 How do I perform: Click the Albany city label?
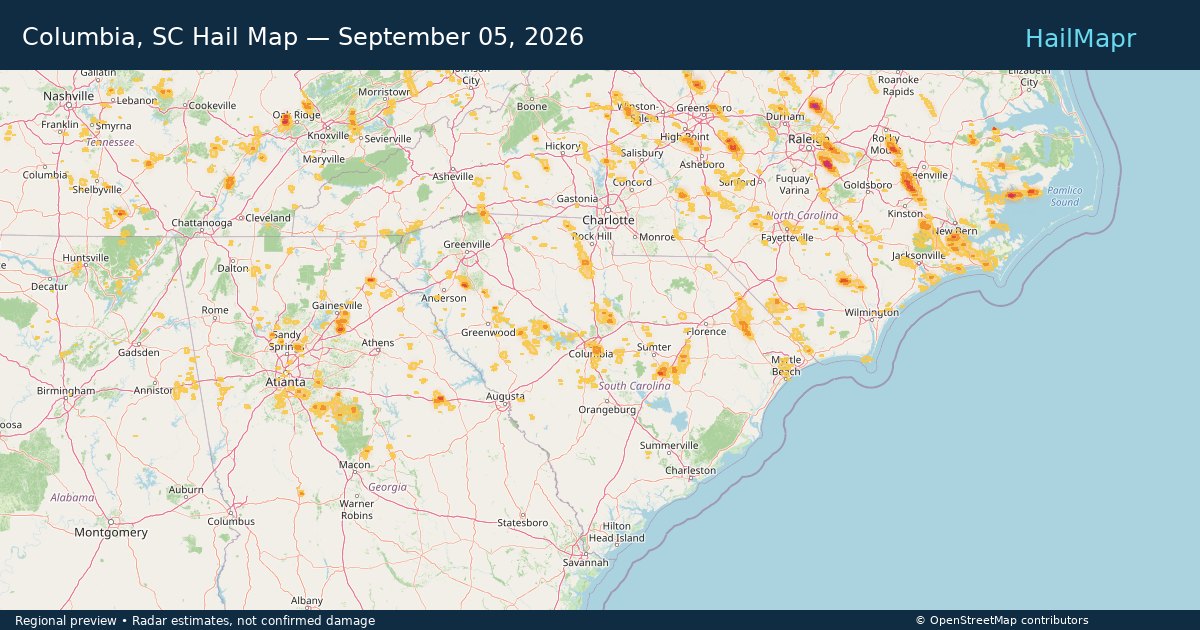pyautogui.click(x=306, y=600)
